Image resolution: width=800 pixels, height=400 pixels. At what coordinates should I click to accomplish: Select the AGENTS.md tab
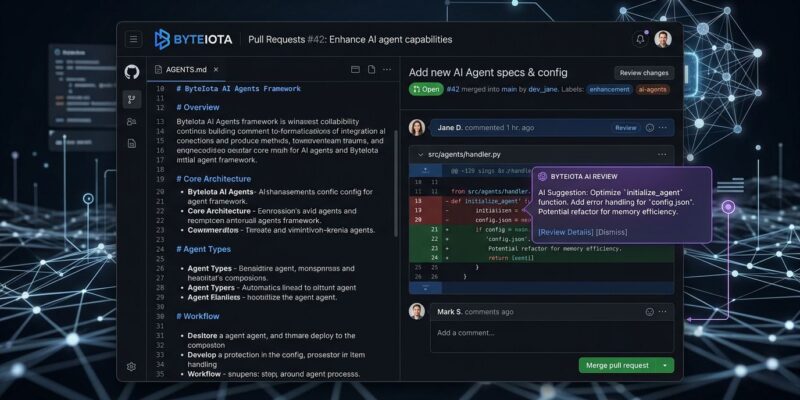186,69
